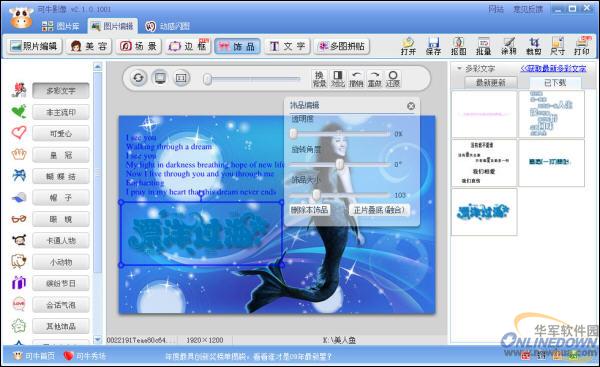Click the 打开 (open) icon

coord(408,46)
